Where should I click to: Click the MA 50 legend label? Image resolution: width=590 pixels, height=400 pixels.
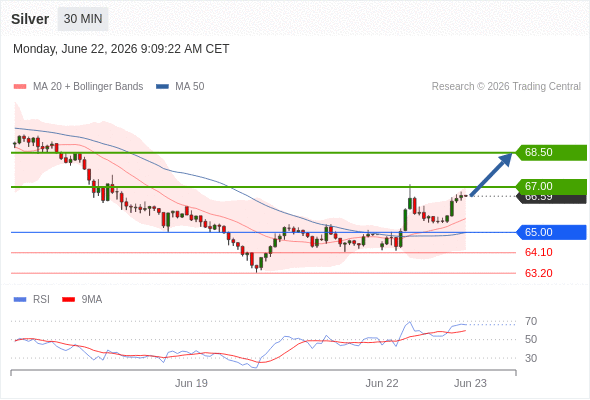(x=190, y=87)
